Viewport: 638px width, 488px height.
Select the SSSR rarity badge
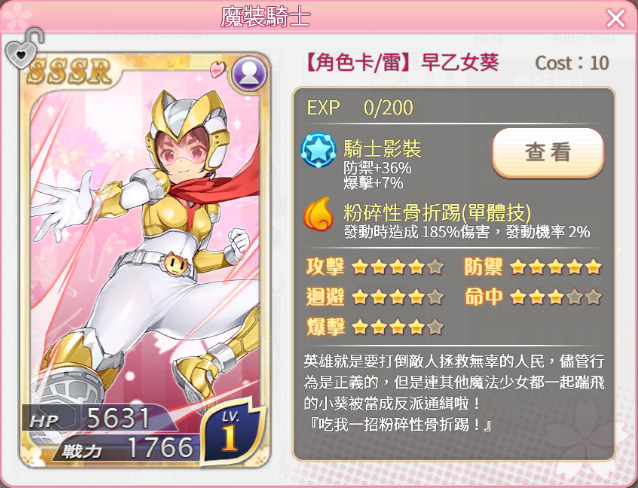tap(69, 72)
